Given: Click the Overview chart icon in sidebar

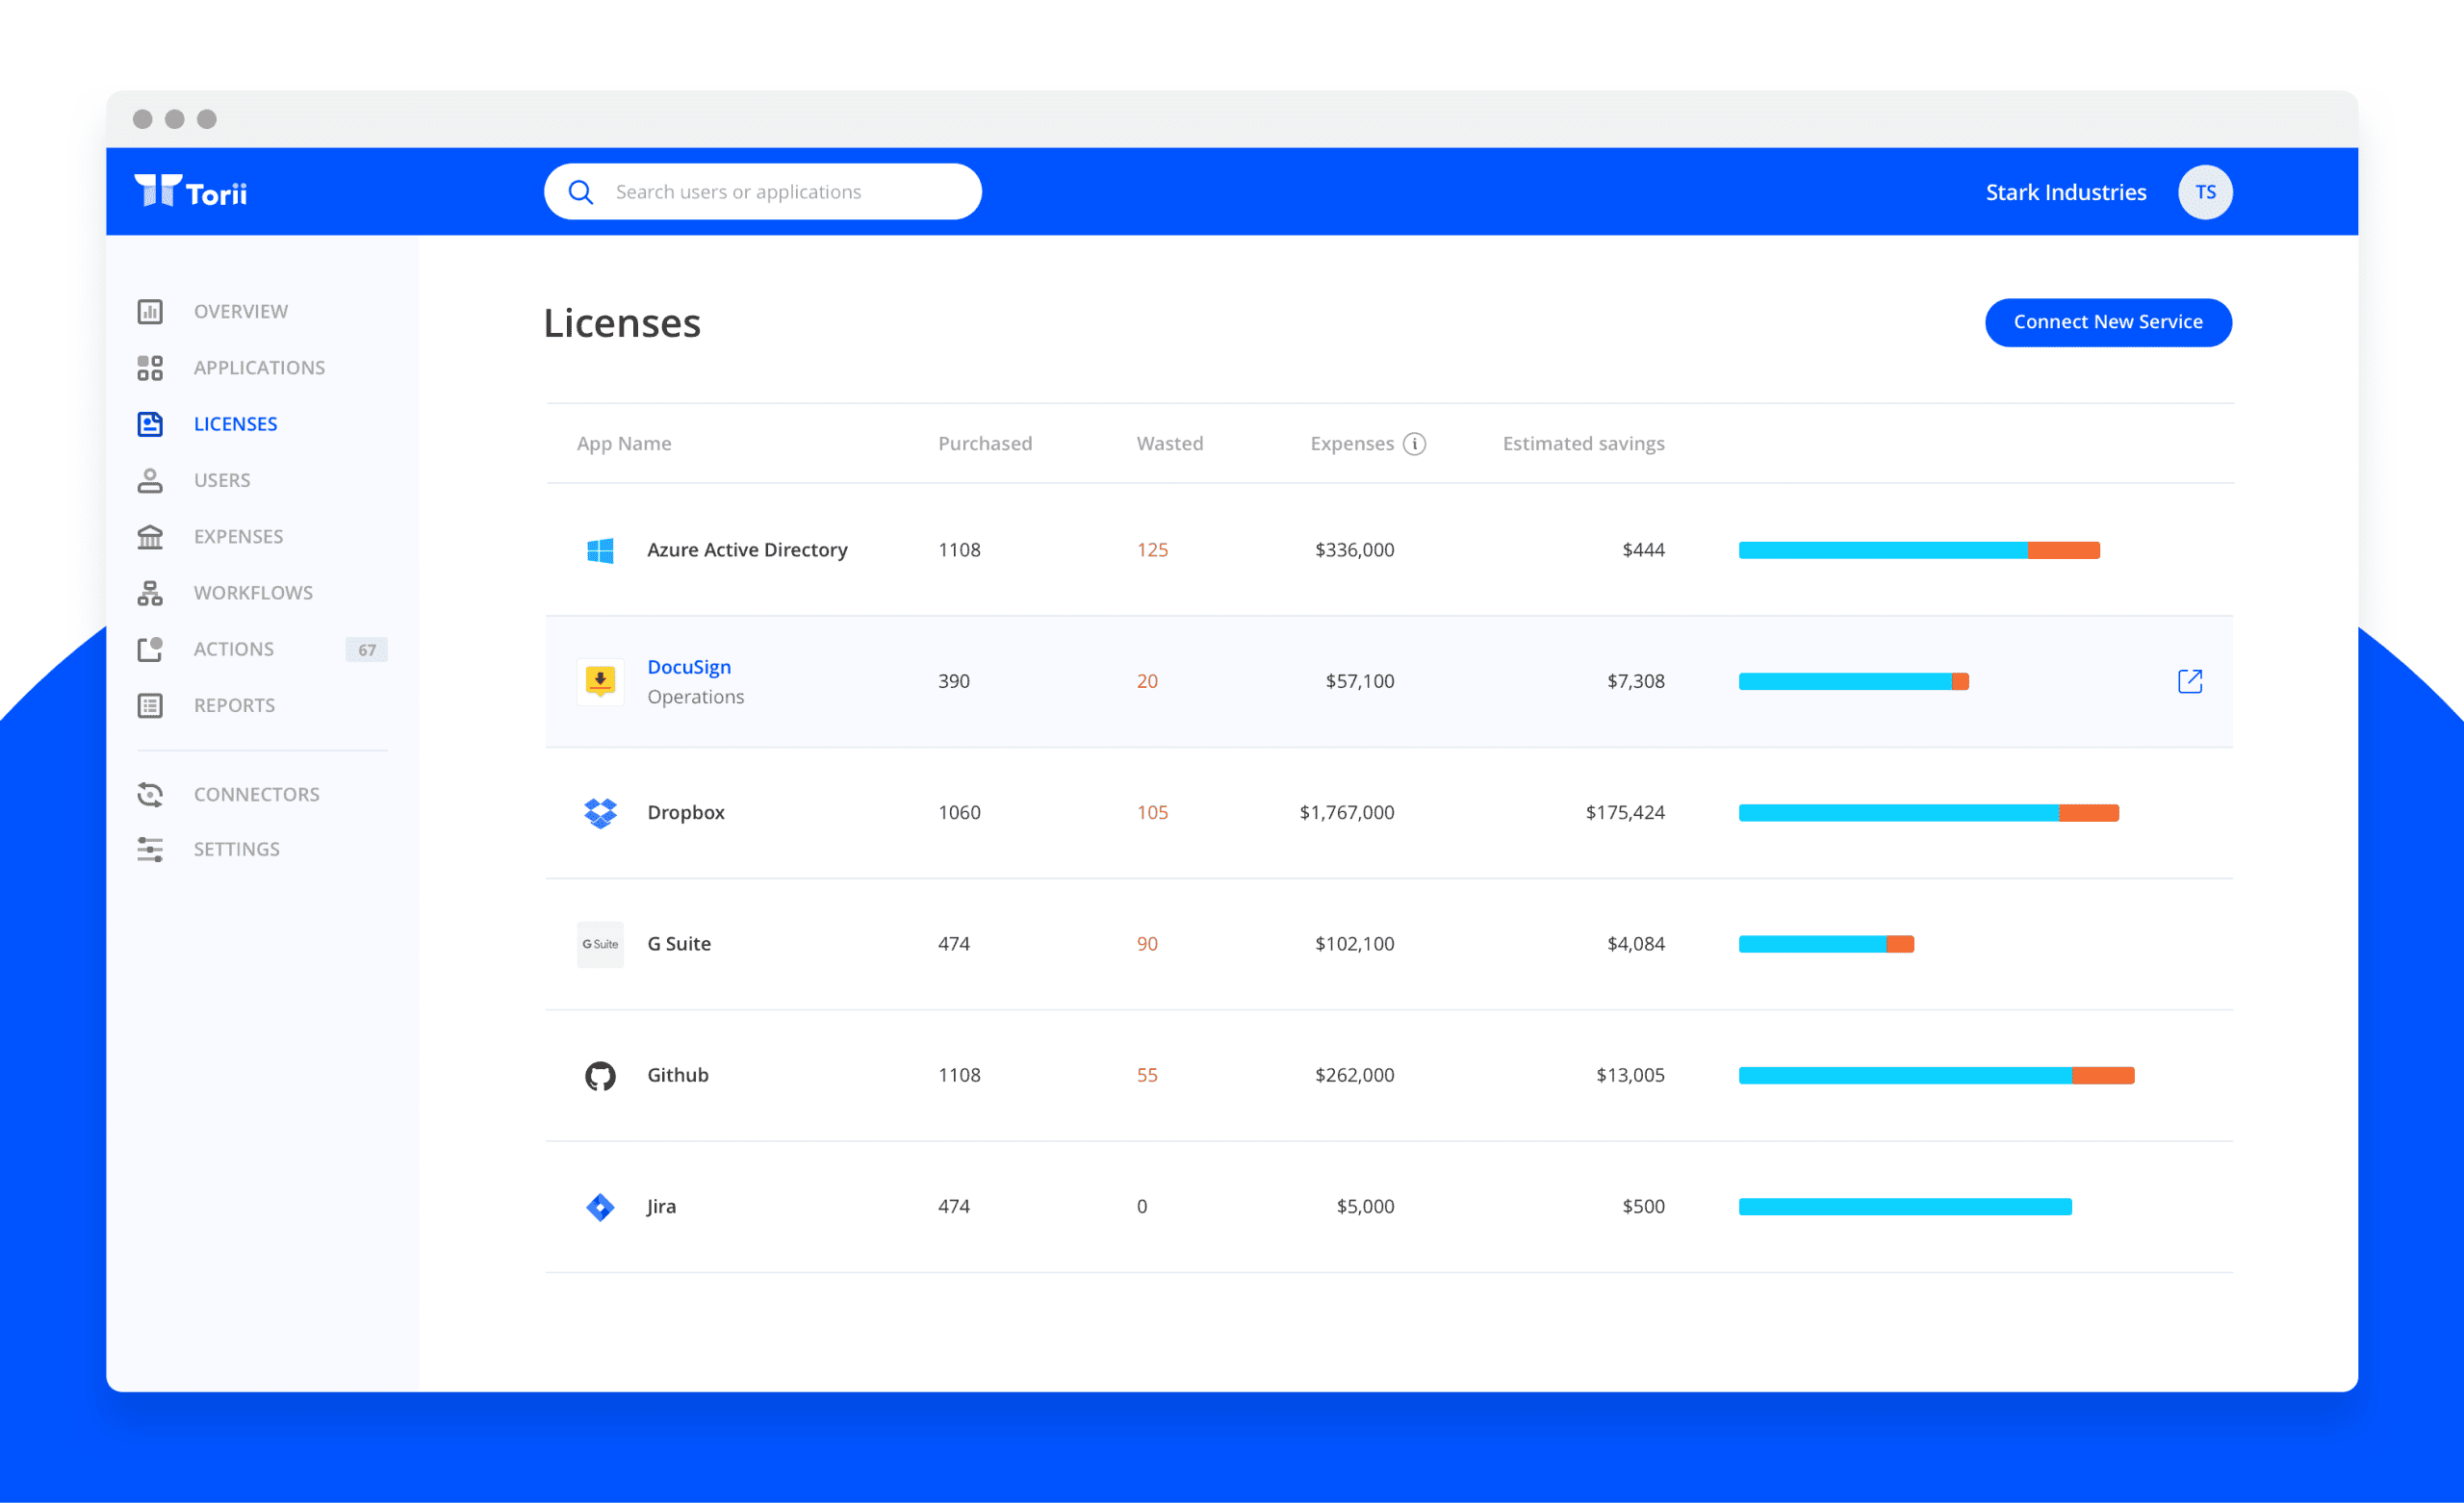Looking at the screenshot, I should 150,312.
